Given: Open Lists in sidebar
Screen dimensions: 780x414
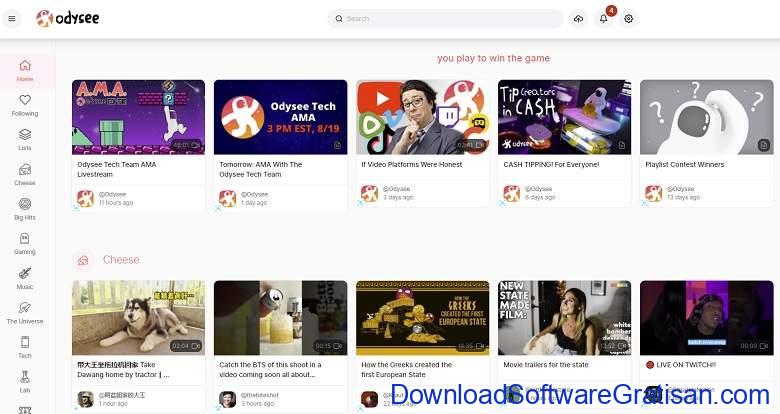Looking at the screenshot, I should pos(25,140).
